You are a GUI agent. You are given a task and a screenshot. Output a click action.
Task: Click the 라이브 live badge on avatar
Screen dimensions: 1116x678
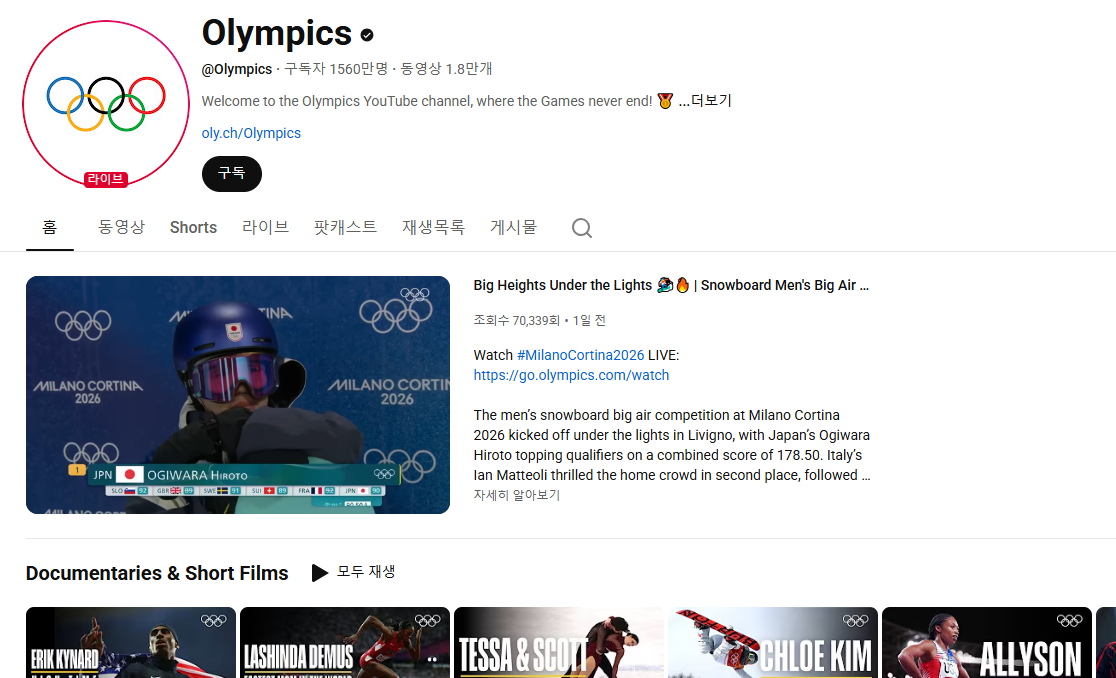[105, 179]
